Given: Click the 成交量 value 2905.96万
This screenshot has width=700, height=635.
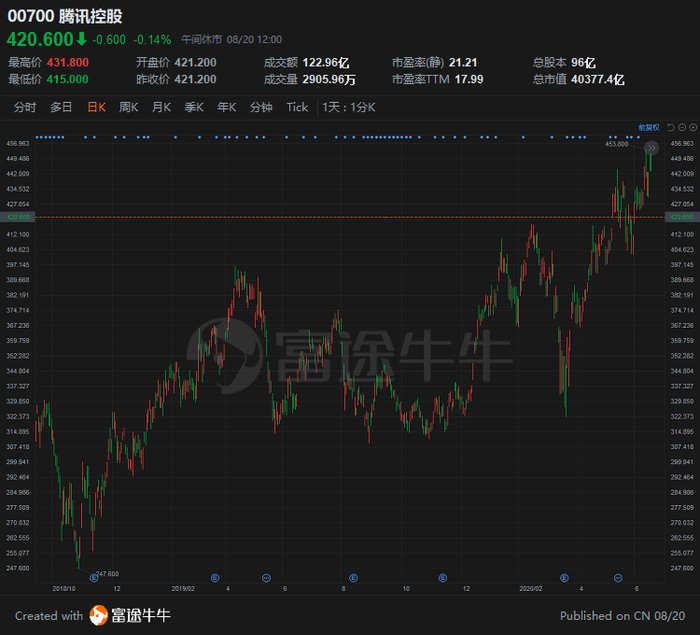Looking at the screenshot, I should [x=329, y=79].
